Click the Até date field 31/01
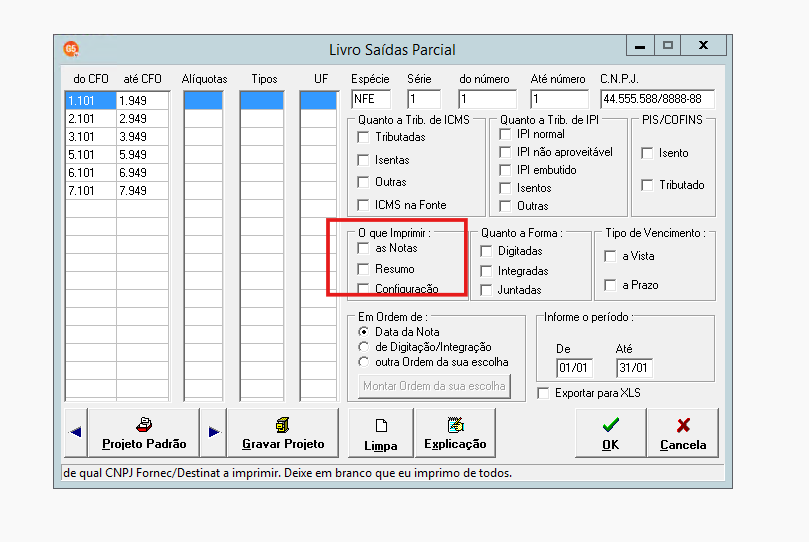 [x=634, y=368]
